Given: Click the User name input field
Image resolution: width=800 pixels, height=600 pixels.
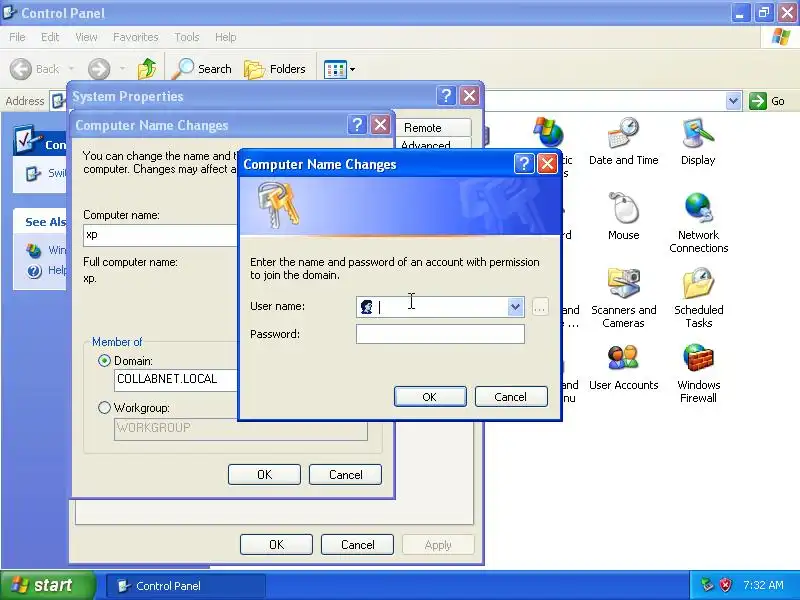Looking at the screenshot, I should (440, 307).
